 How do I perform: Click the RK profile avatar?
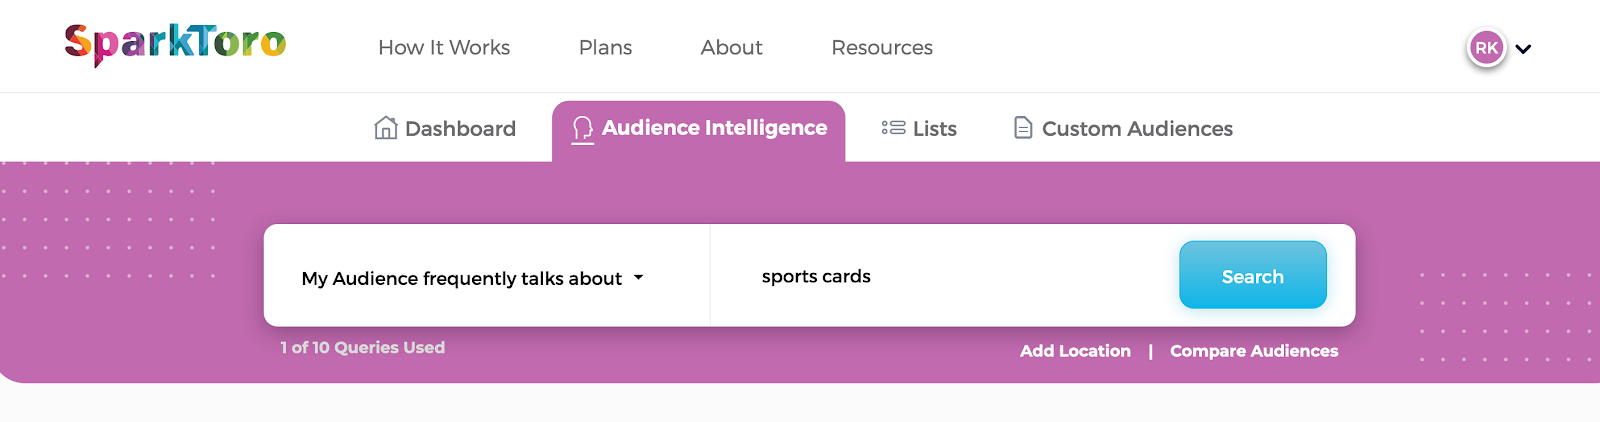[1486, 48]
